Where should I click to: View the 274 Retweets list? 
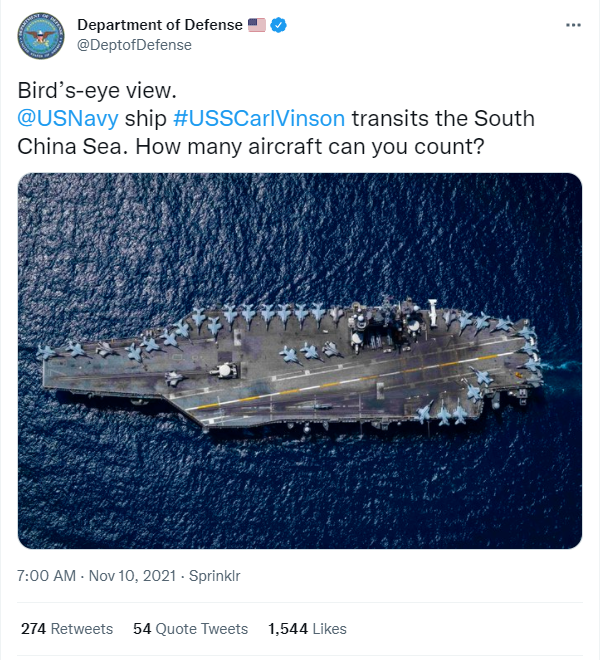tap(67, 629)
